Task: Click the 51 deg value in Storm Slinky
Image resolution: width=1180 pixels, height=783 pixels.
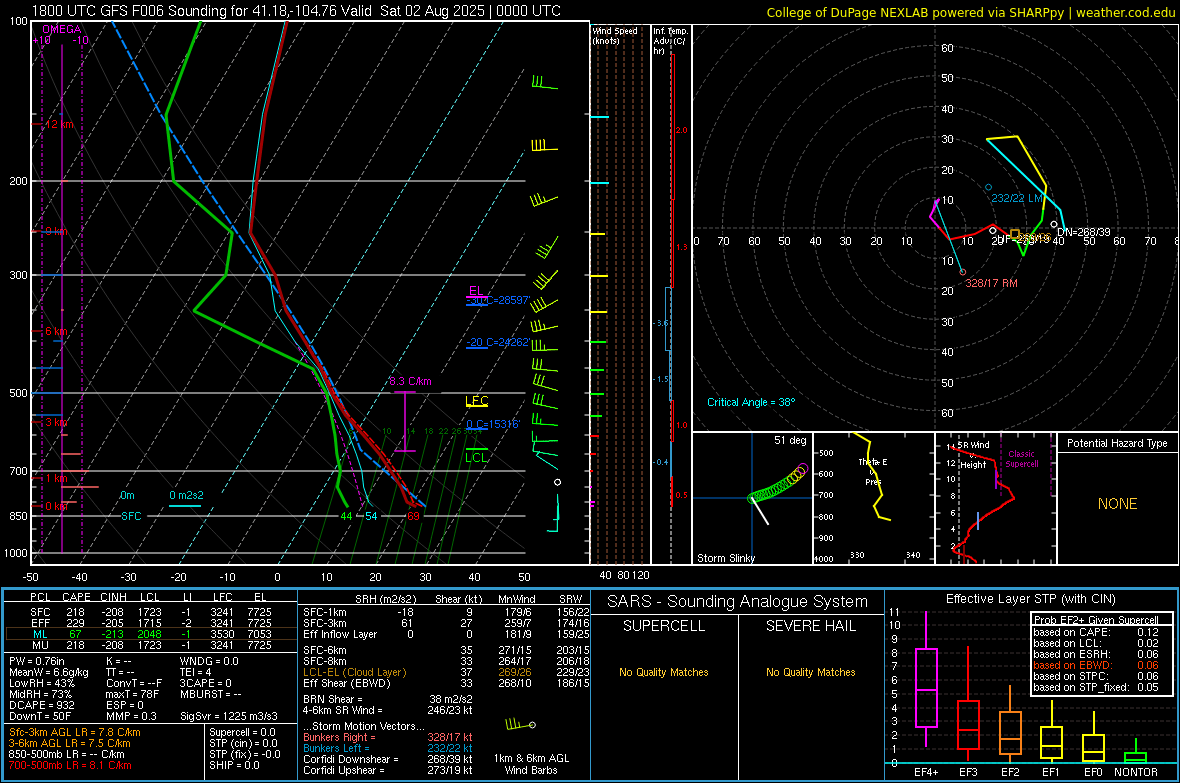Action: pyautogui.click(x=790, y=440)
